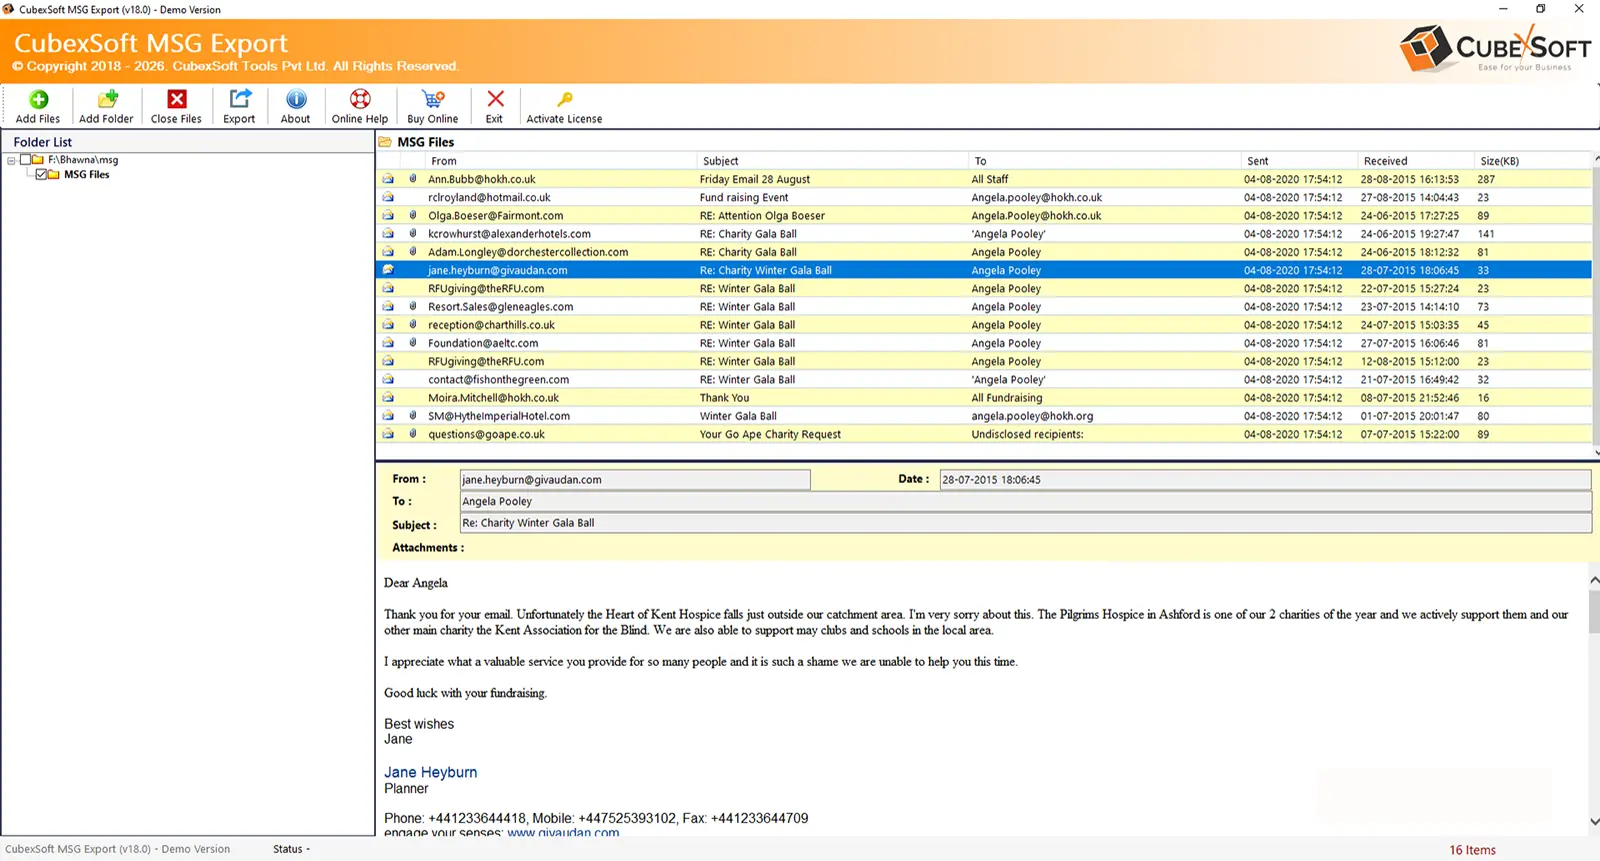Click size value 287 in first row
The width and height of the screenshot is (1600, 861).
pyautogui.click(x=1486, y=179)
